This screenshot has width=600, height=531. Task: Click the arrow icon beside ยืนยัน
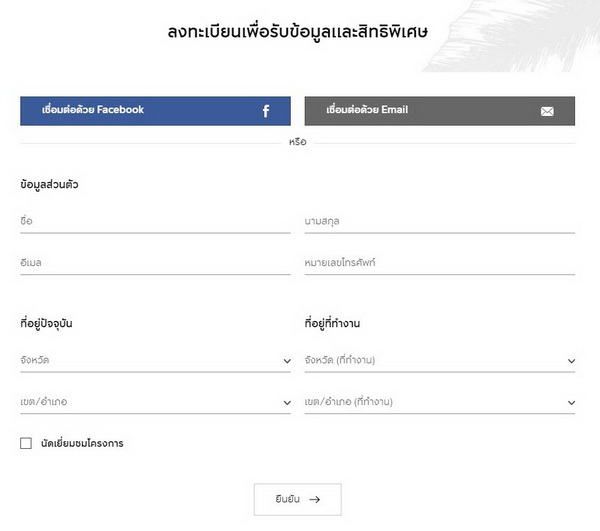coord(315,499)
